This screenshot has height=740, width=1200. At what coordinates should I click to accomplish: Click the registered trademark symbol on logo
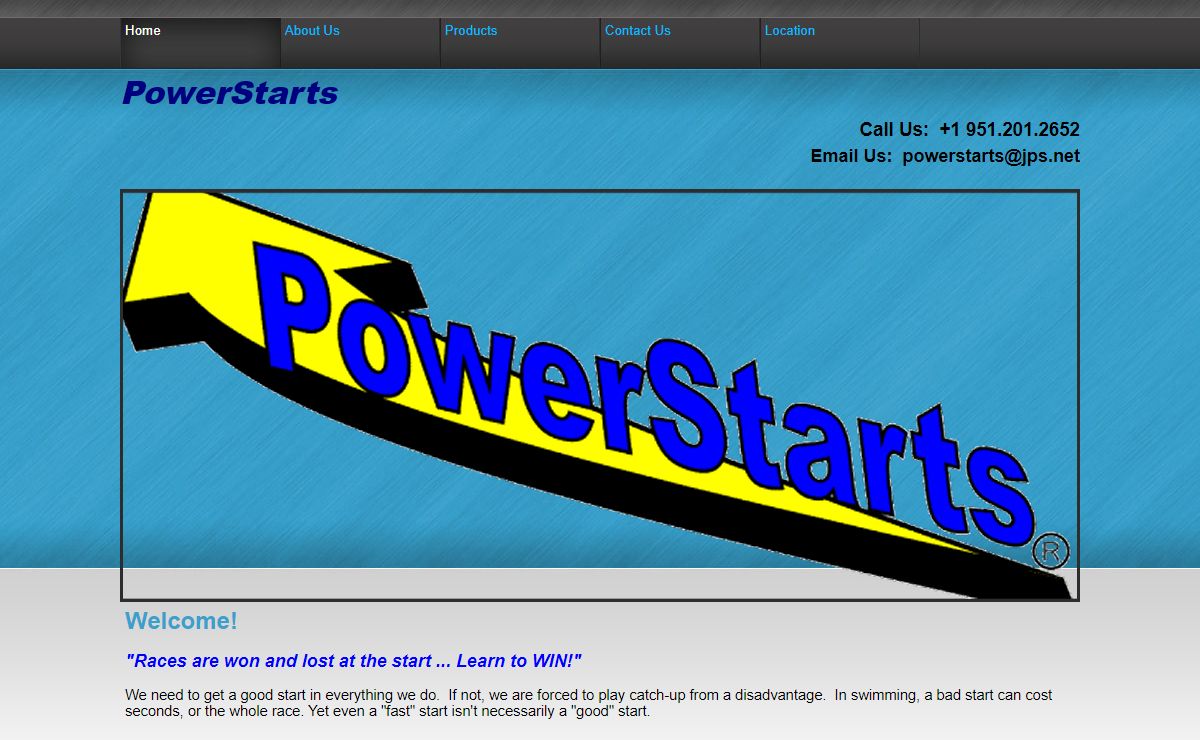pyautogui.click(x=1050, y=551)
